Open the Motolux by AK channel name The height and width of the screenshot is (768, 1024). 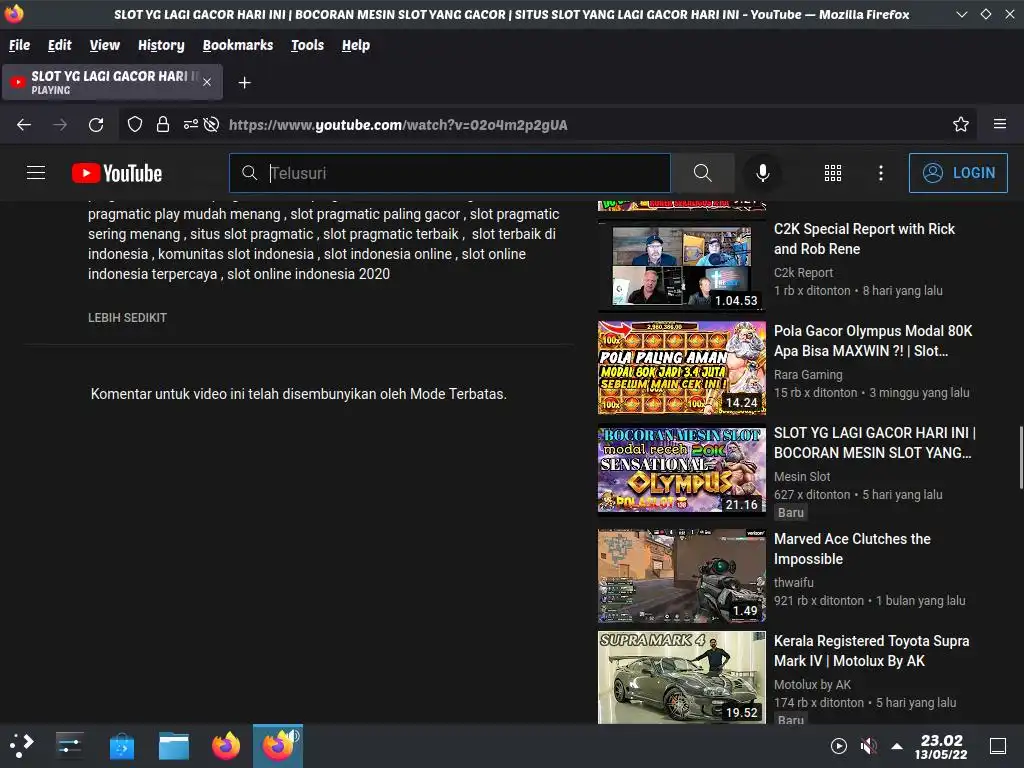[x=812, y=684]
